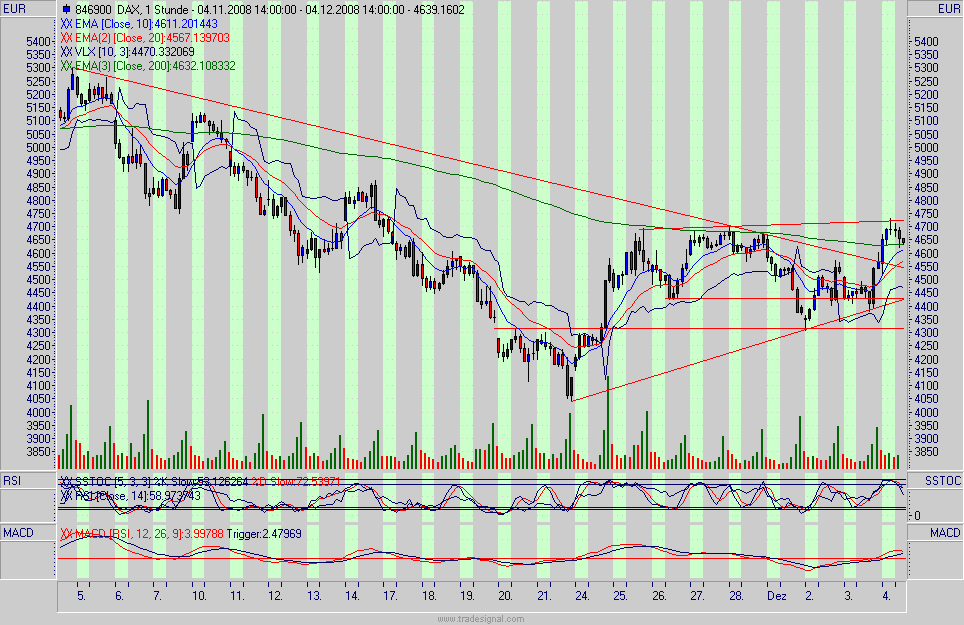Select the SSTOC [5, 3, 3] %K Slow legend
964x625 pixels.
click(x=161, y=481)
